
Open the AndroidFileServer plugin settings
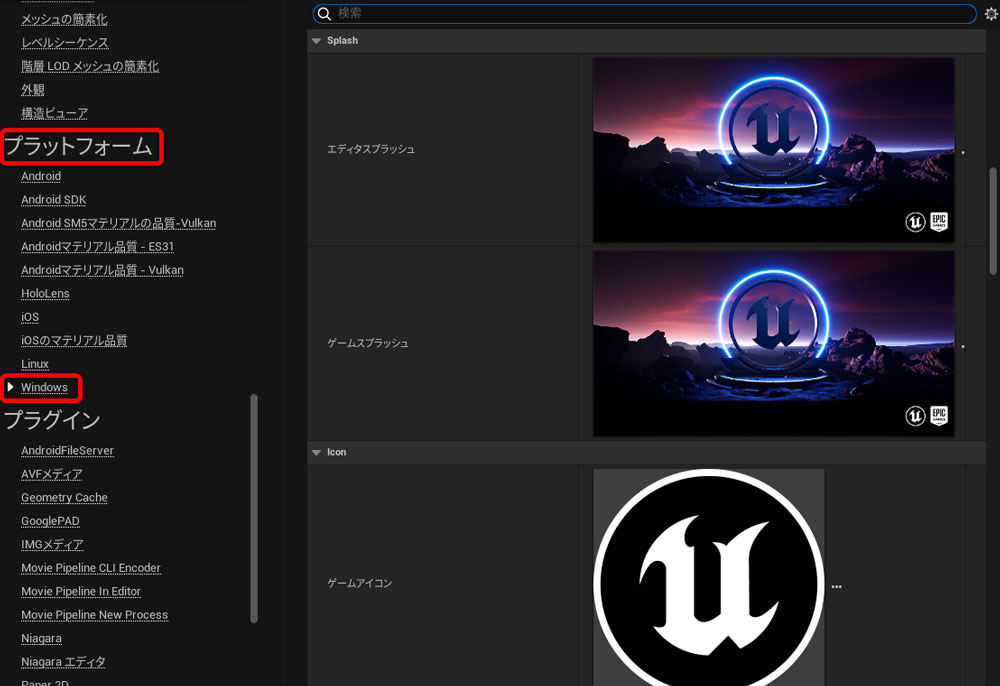coord(68,451)
